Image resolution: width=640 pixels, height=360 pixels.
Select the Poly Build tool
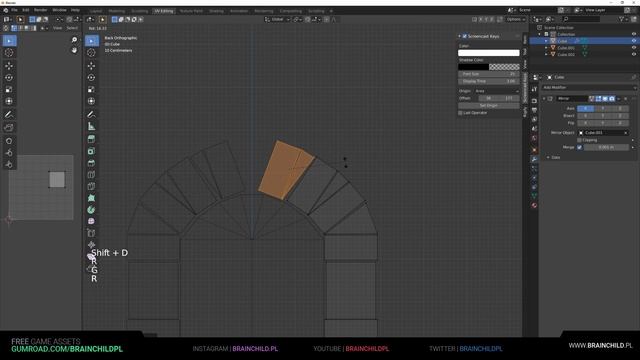click(91, 198)
